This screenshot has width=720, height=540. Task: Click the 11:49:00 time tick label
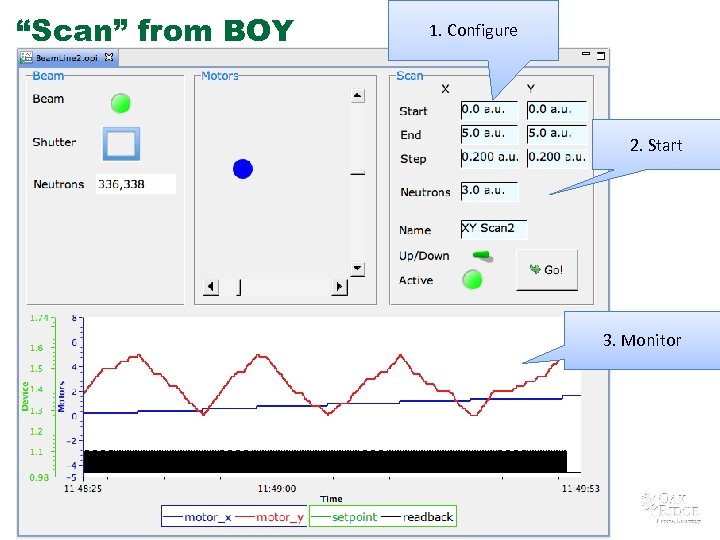[277, 489]
